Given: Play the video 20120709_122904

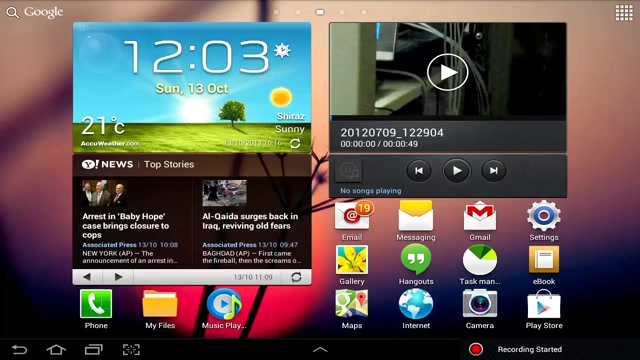Looking at the screenshot, I should point(448,72).
